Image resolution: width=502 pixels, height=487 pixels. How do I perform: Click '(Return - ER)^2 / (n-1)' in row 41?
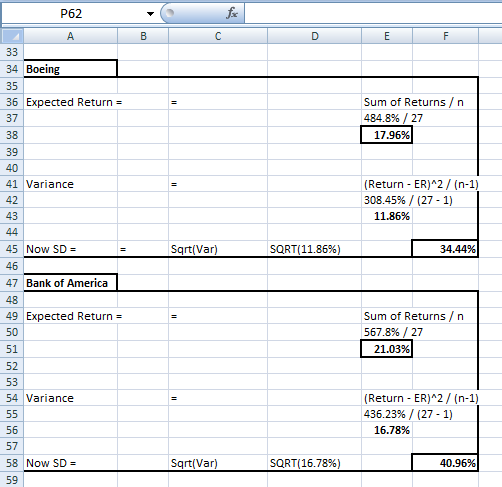click(x=421, y=184)
